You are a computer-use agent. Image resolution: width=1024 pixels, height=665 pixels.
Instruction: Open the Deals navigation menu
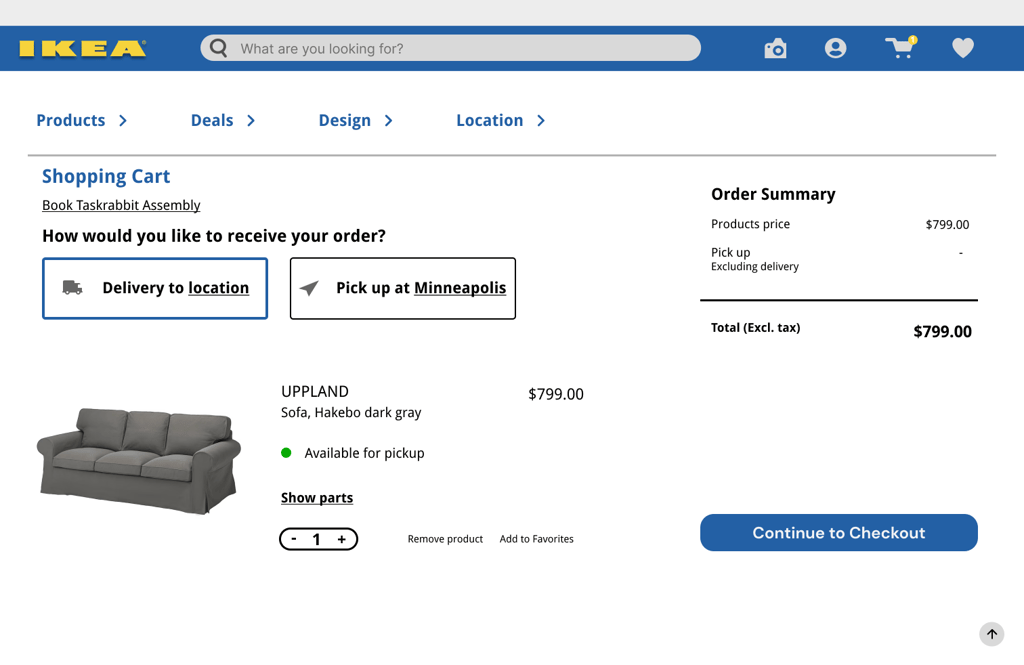pos(212,120)
